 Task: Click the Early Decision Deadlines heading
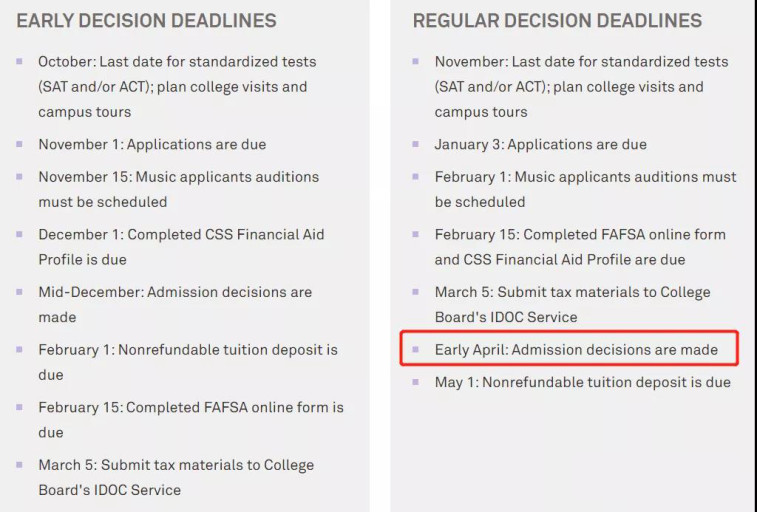[x=146, y=21]
